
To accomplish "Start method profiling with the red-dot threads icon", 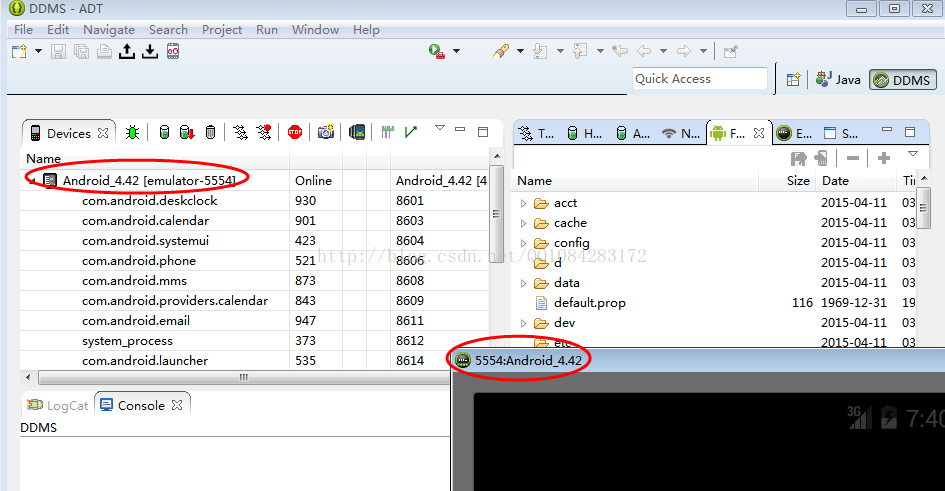I will pos(263,132).
